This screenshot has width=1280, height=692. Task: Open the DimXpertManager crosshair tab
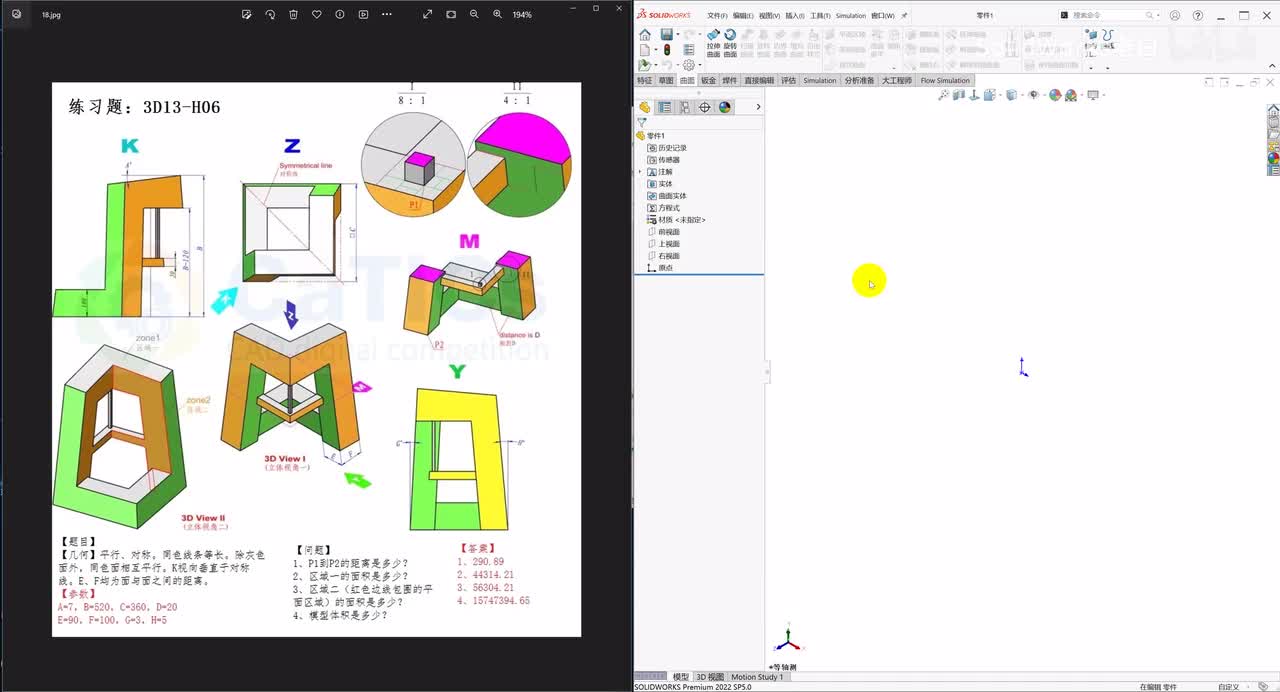pyautogui.click(x=704, y=107)
